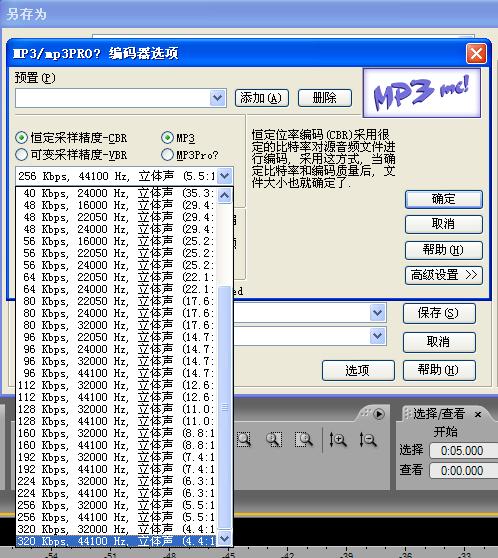Click the bitrate list scrollbar thumb
The image size is (498, 558).
225,407
